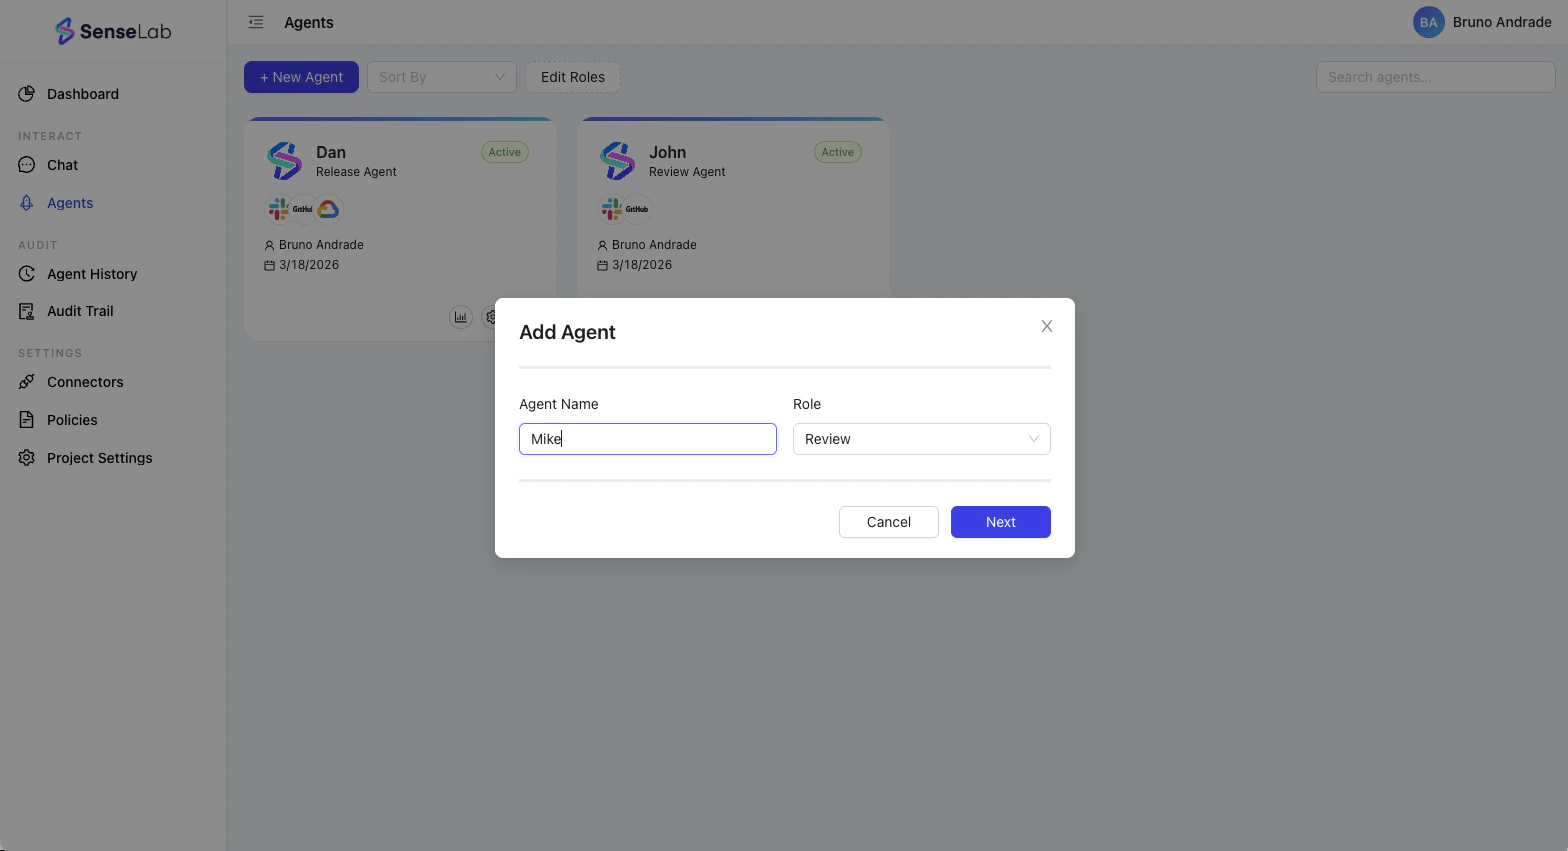Click the Agent History clock icon
The height and width of the screenshot is (851, 1568).
tap(27, 274)
